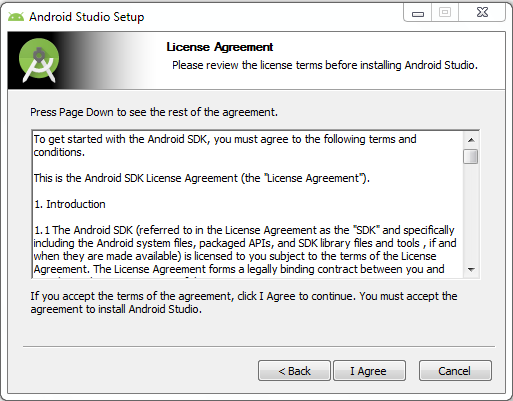Click the Android robot icon in title bar
This screenshot has width=513, height=401.
point(16,17)
